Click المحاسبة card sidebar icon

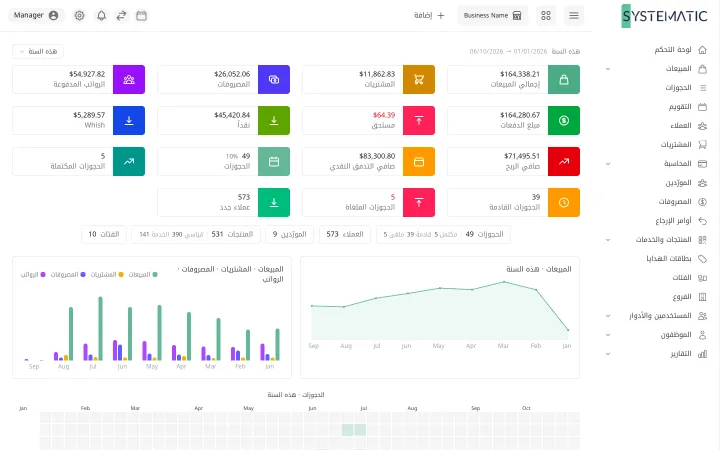(x=702, y=163)
